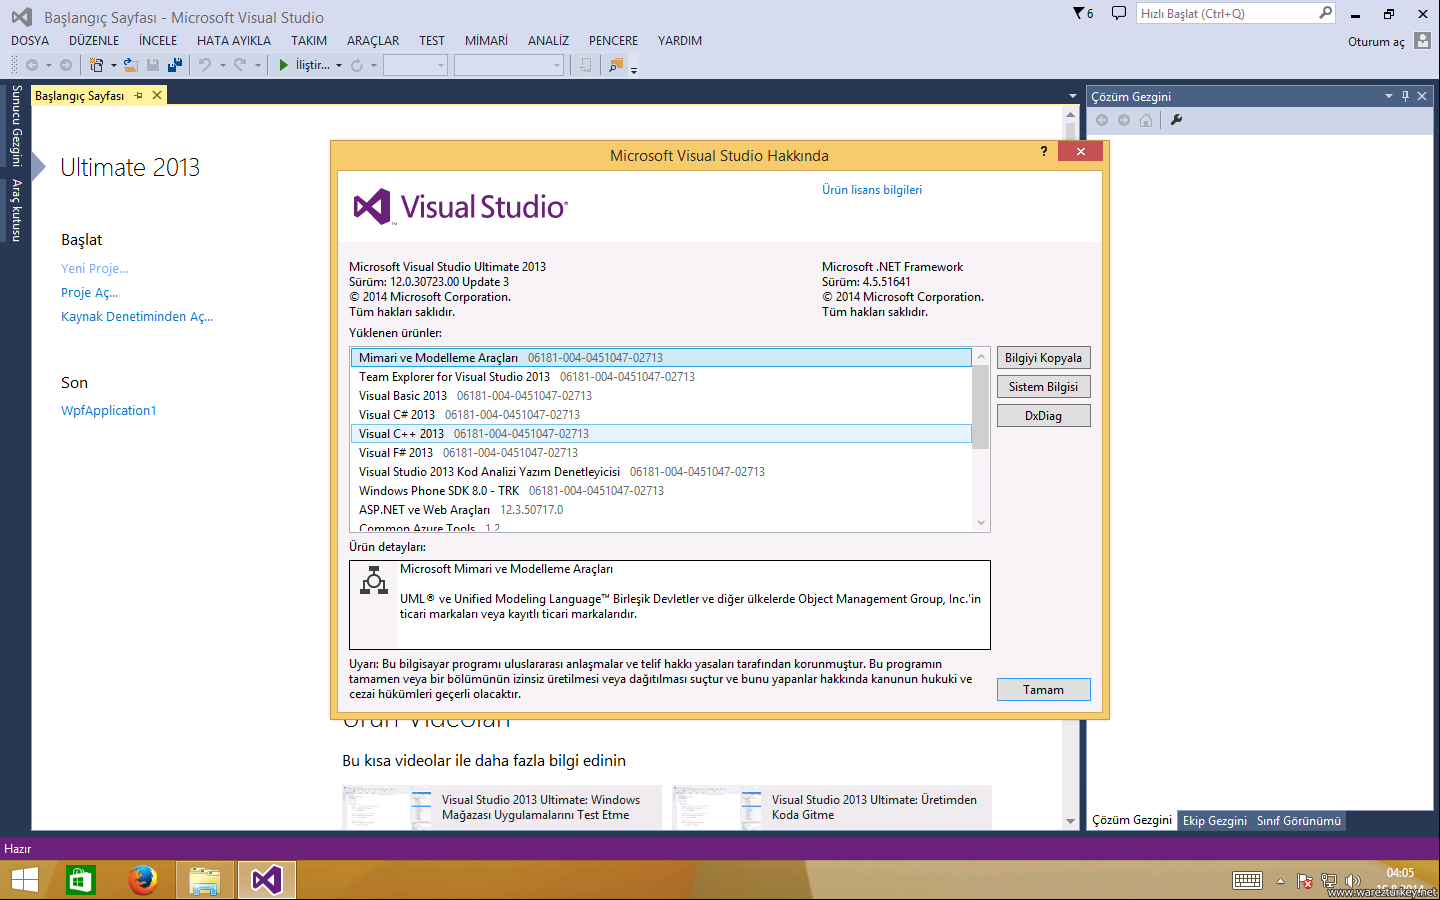Viewport: 1440px width, 900px height.
Task: Open the Ürün lisans bilgileri link
Action: tap(872, 190)
